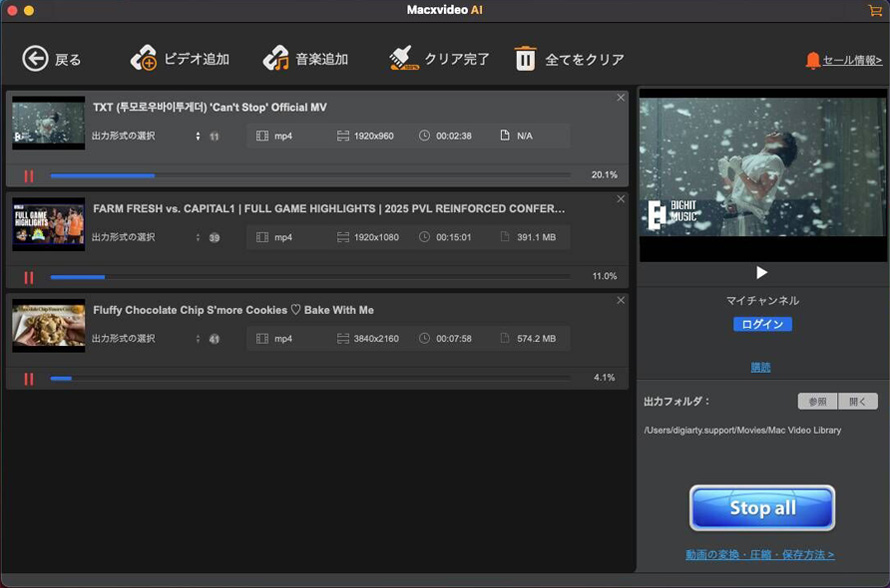Go back using the 戻る arrow icon

click(35, 57)
